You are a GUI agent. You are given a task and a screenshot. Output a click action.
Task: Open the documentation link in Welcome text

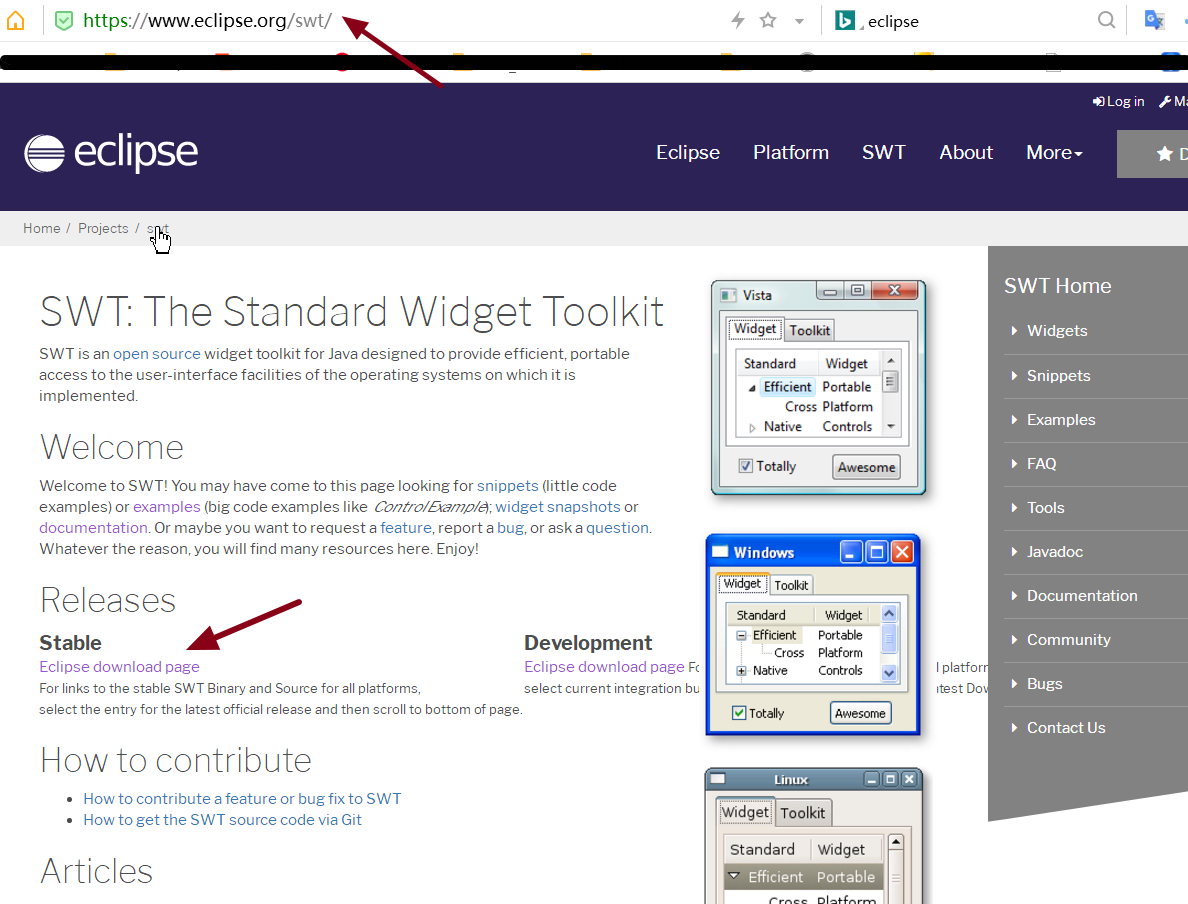pos(93,528)
